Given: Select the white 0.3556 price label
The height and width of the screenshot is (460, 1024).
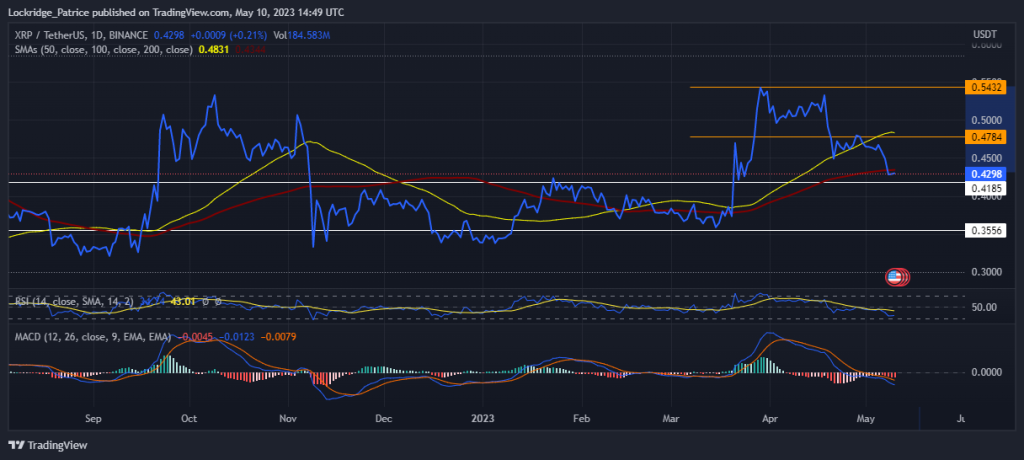Looking at the screenshot, I should (985, 231).
